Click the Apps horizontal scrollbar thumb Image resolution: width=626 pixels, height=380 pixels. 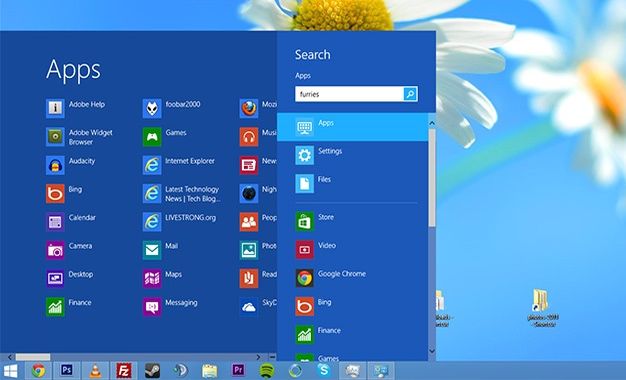click(33, 357)
